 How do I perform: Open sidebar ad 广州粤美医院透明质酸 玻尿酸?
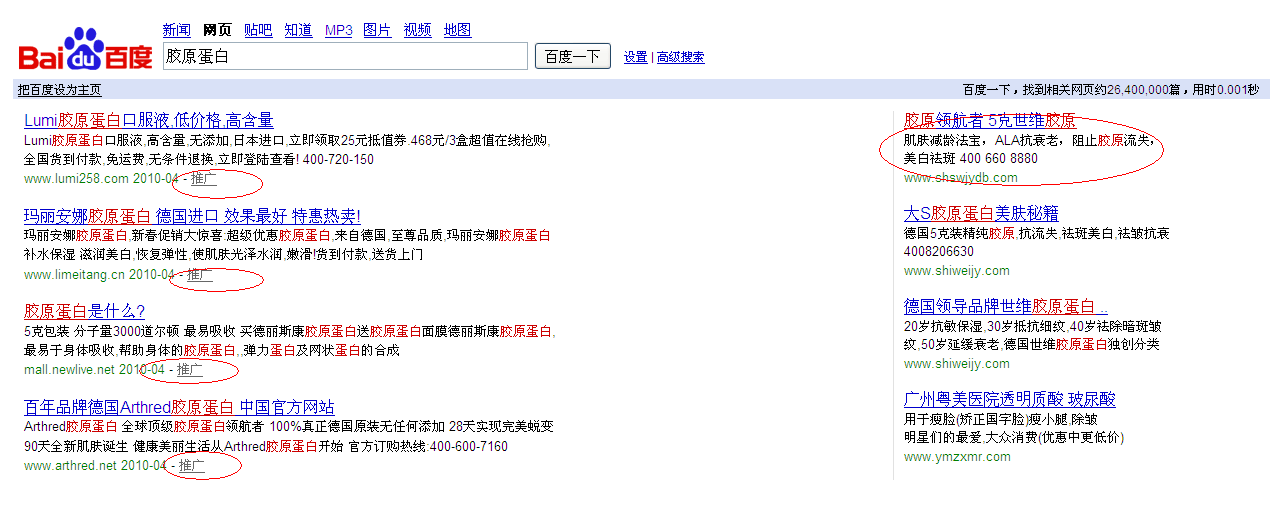(1010, 400)
